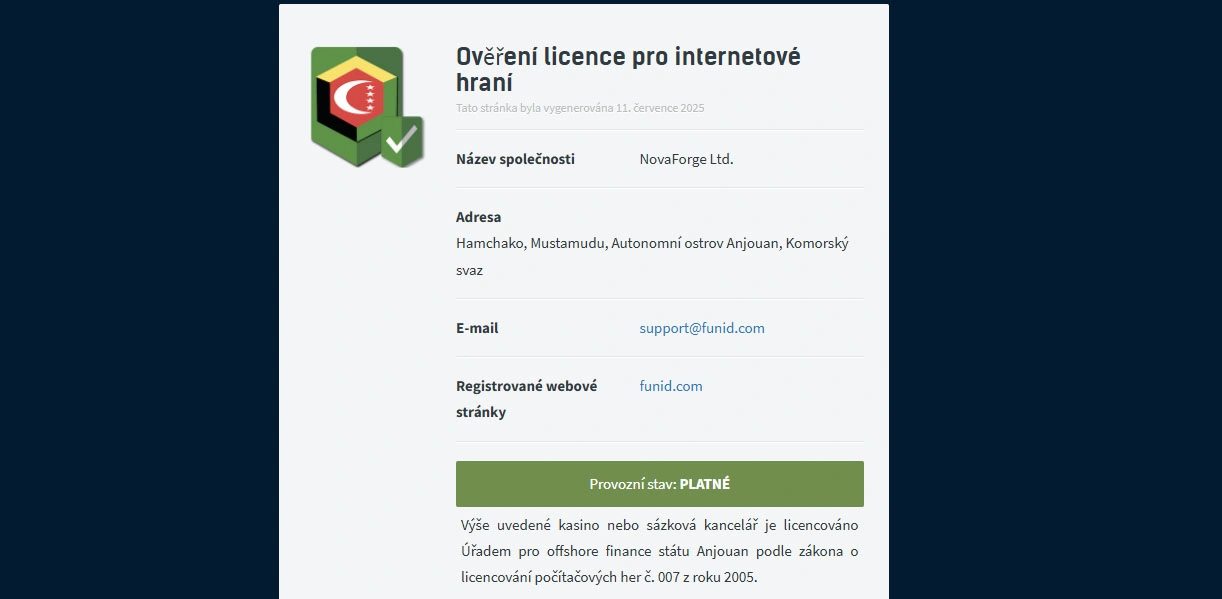
Task: Click the Anjouan license seal logo
Action: pos(367,107)
